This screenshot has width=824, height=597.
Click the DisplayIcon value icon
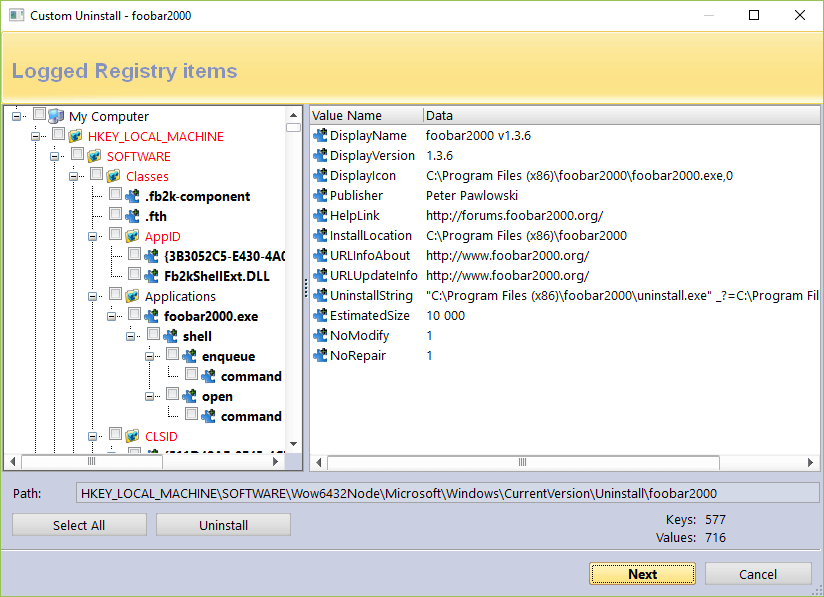click(x=320, y=176)
